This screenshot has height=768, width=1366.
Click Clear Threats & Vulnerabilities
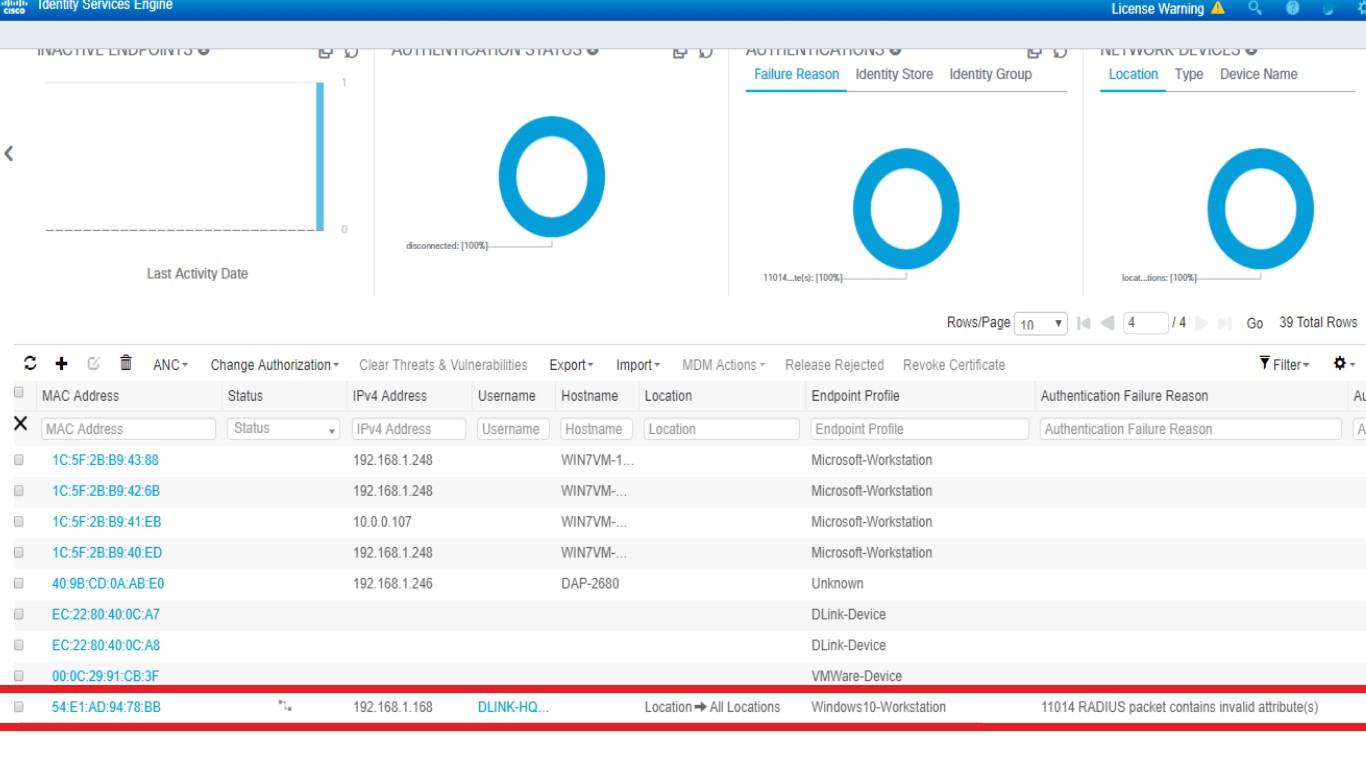[443, 365]
